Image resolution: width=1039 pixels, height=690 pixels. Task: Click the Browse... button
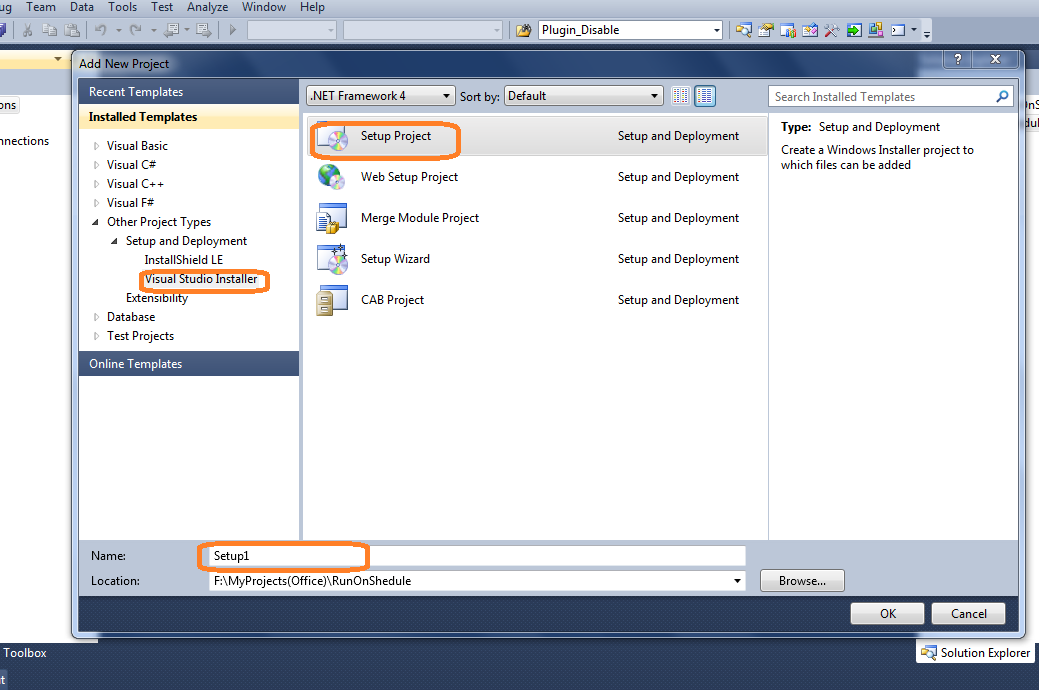pos(802,581)
